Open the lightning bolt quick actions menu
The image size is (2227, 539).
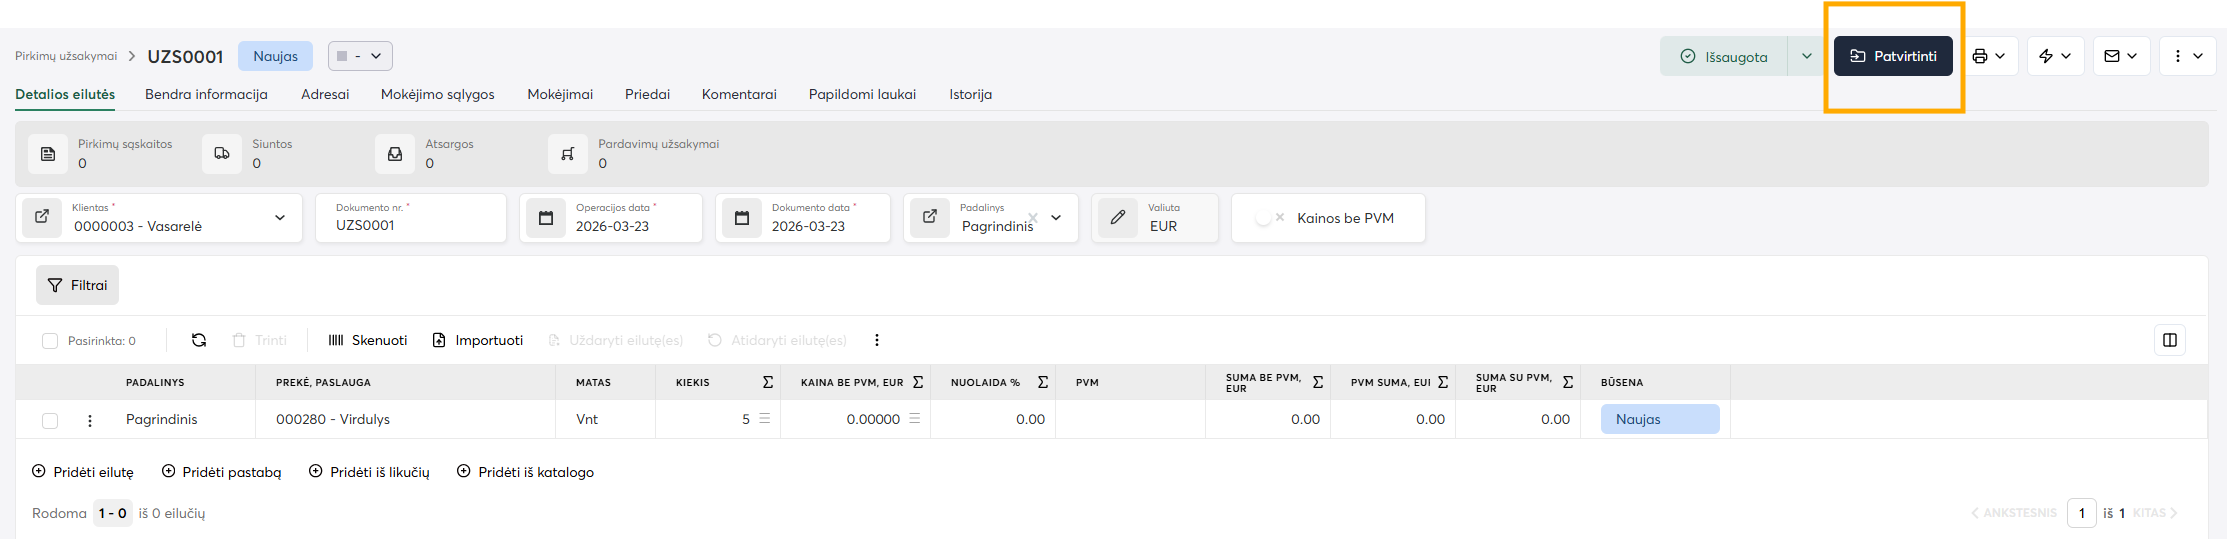2046,57
